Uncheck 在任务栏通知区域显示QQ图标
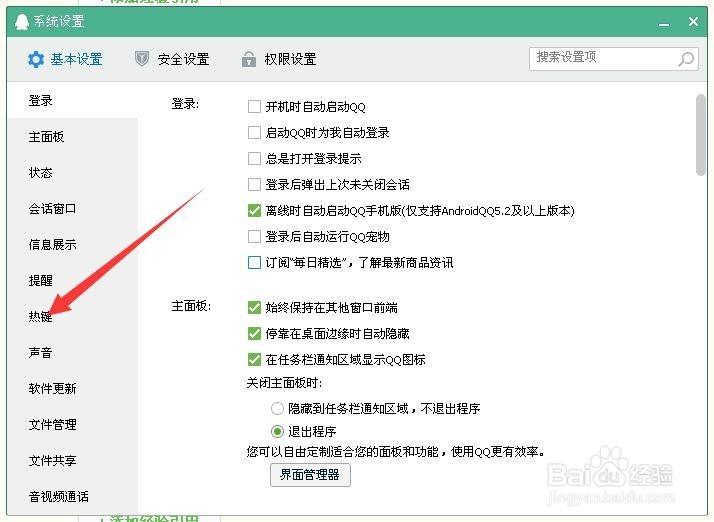Screen dimensions: 714x522 tap(254, 359)
